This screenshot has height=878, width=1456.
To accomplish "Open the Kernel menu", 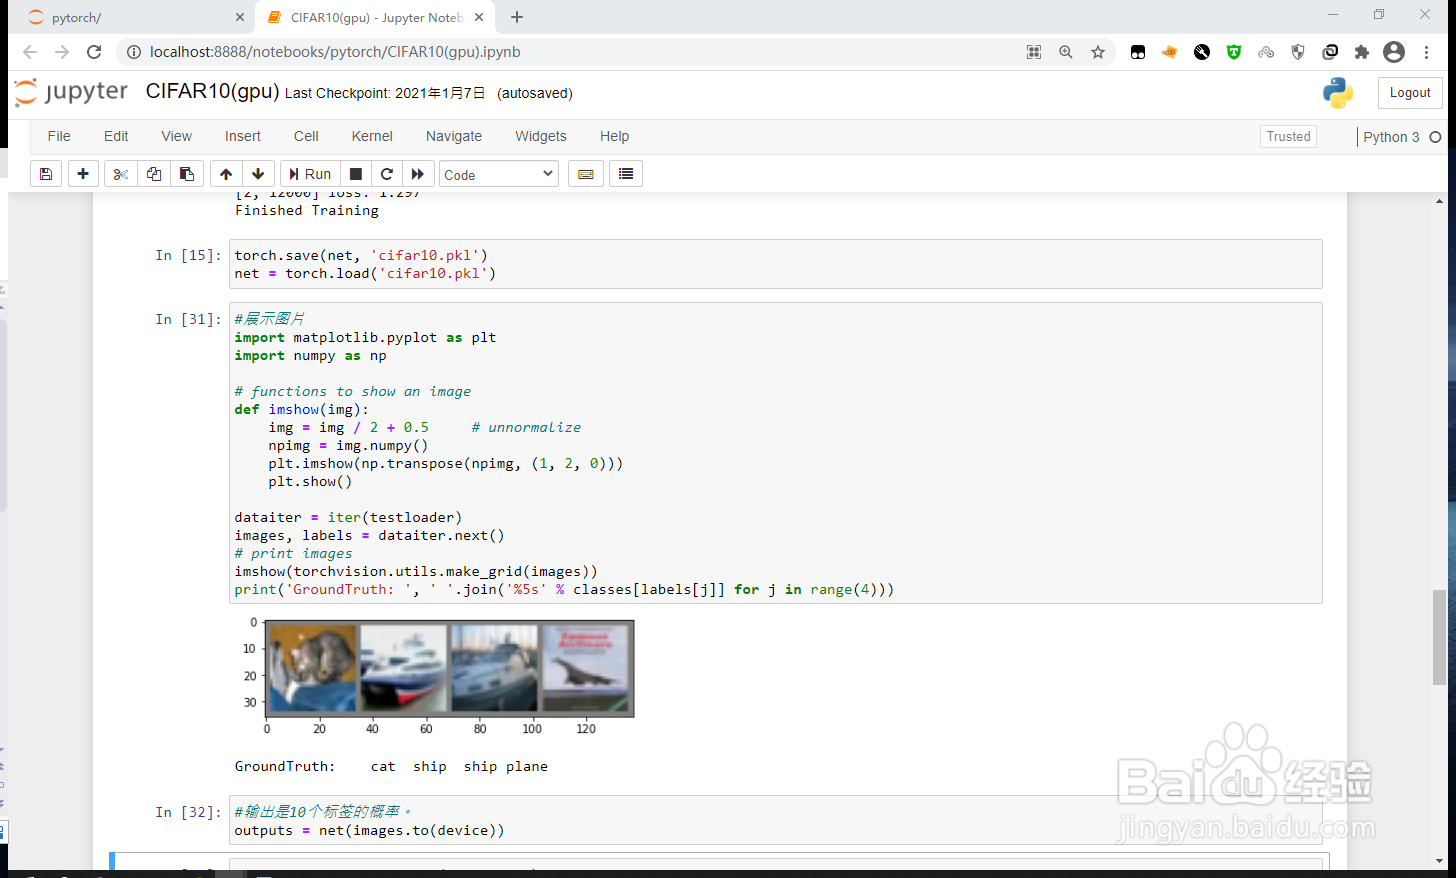I will point(372,136).
